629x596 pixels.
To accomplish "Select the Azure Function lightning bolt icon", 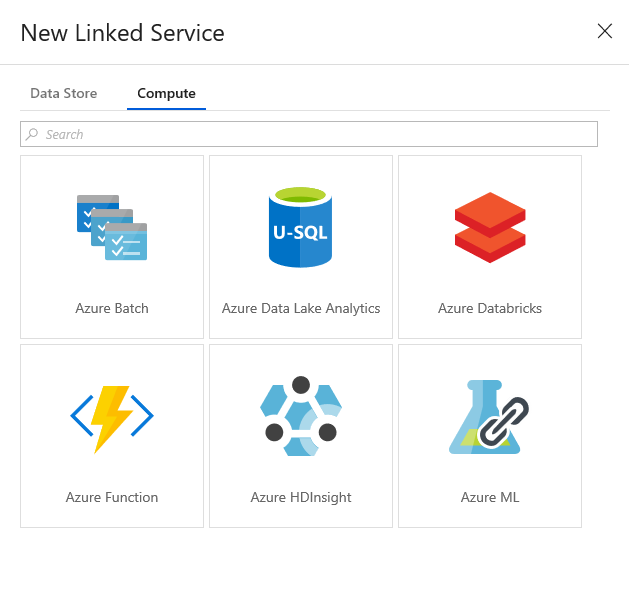I will pyautogui.click(x=112, y=419).
